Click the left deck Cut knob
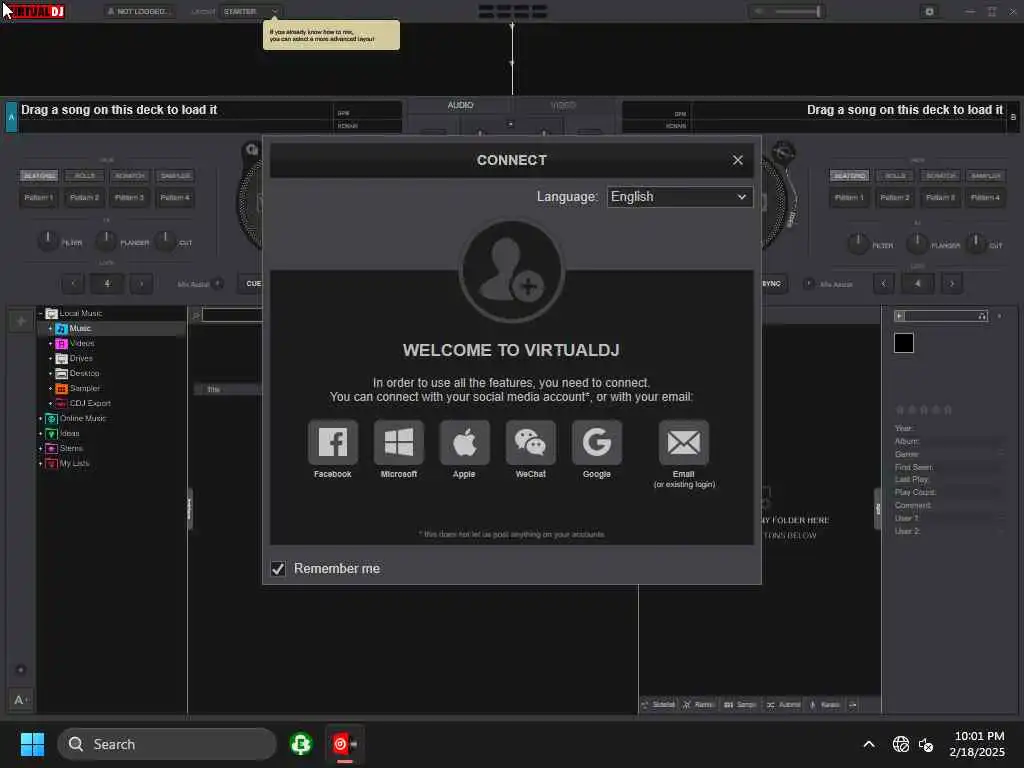This screenshot has height=768, width=1024. pyautogui.click(x=165, y=241)
